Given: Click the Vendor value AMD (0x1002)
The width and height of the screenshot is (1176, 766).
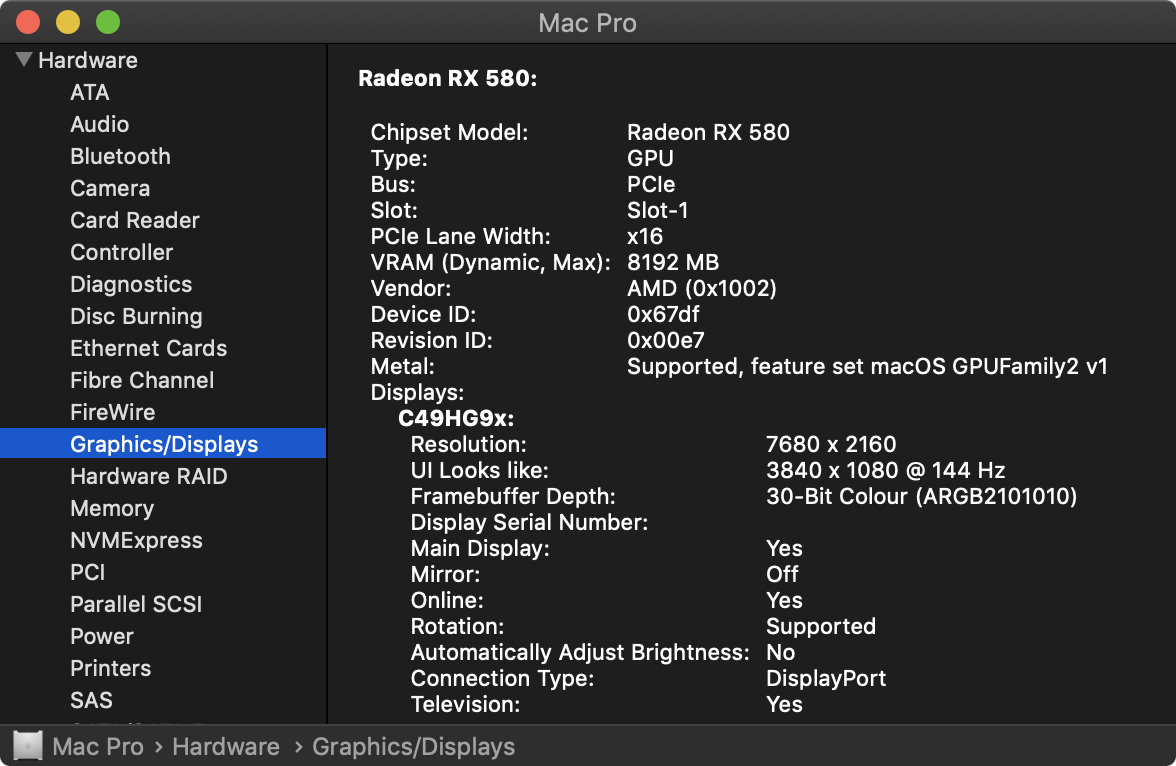Looking at the screenshot, I should click(x=702, y=288).
